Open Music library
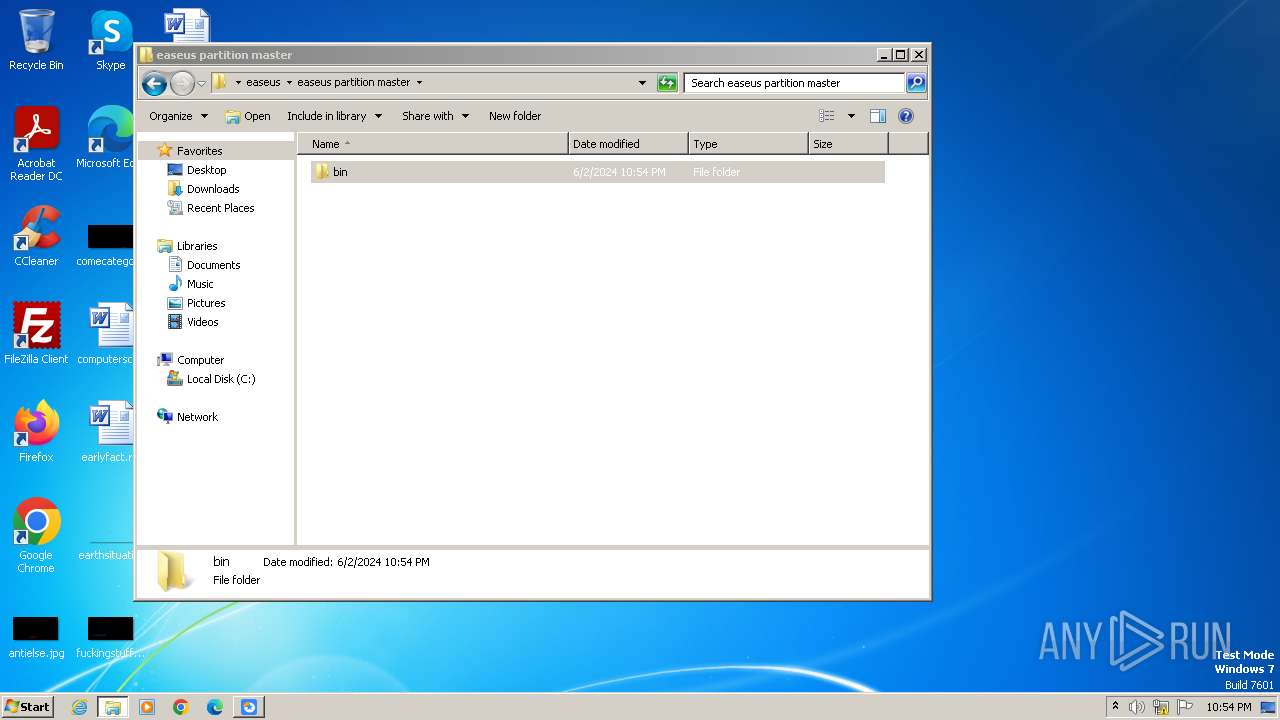This screenshot has width=1280, height=720. click(x=200, y=284)
